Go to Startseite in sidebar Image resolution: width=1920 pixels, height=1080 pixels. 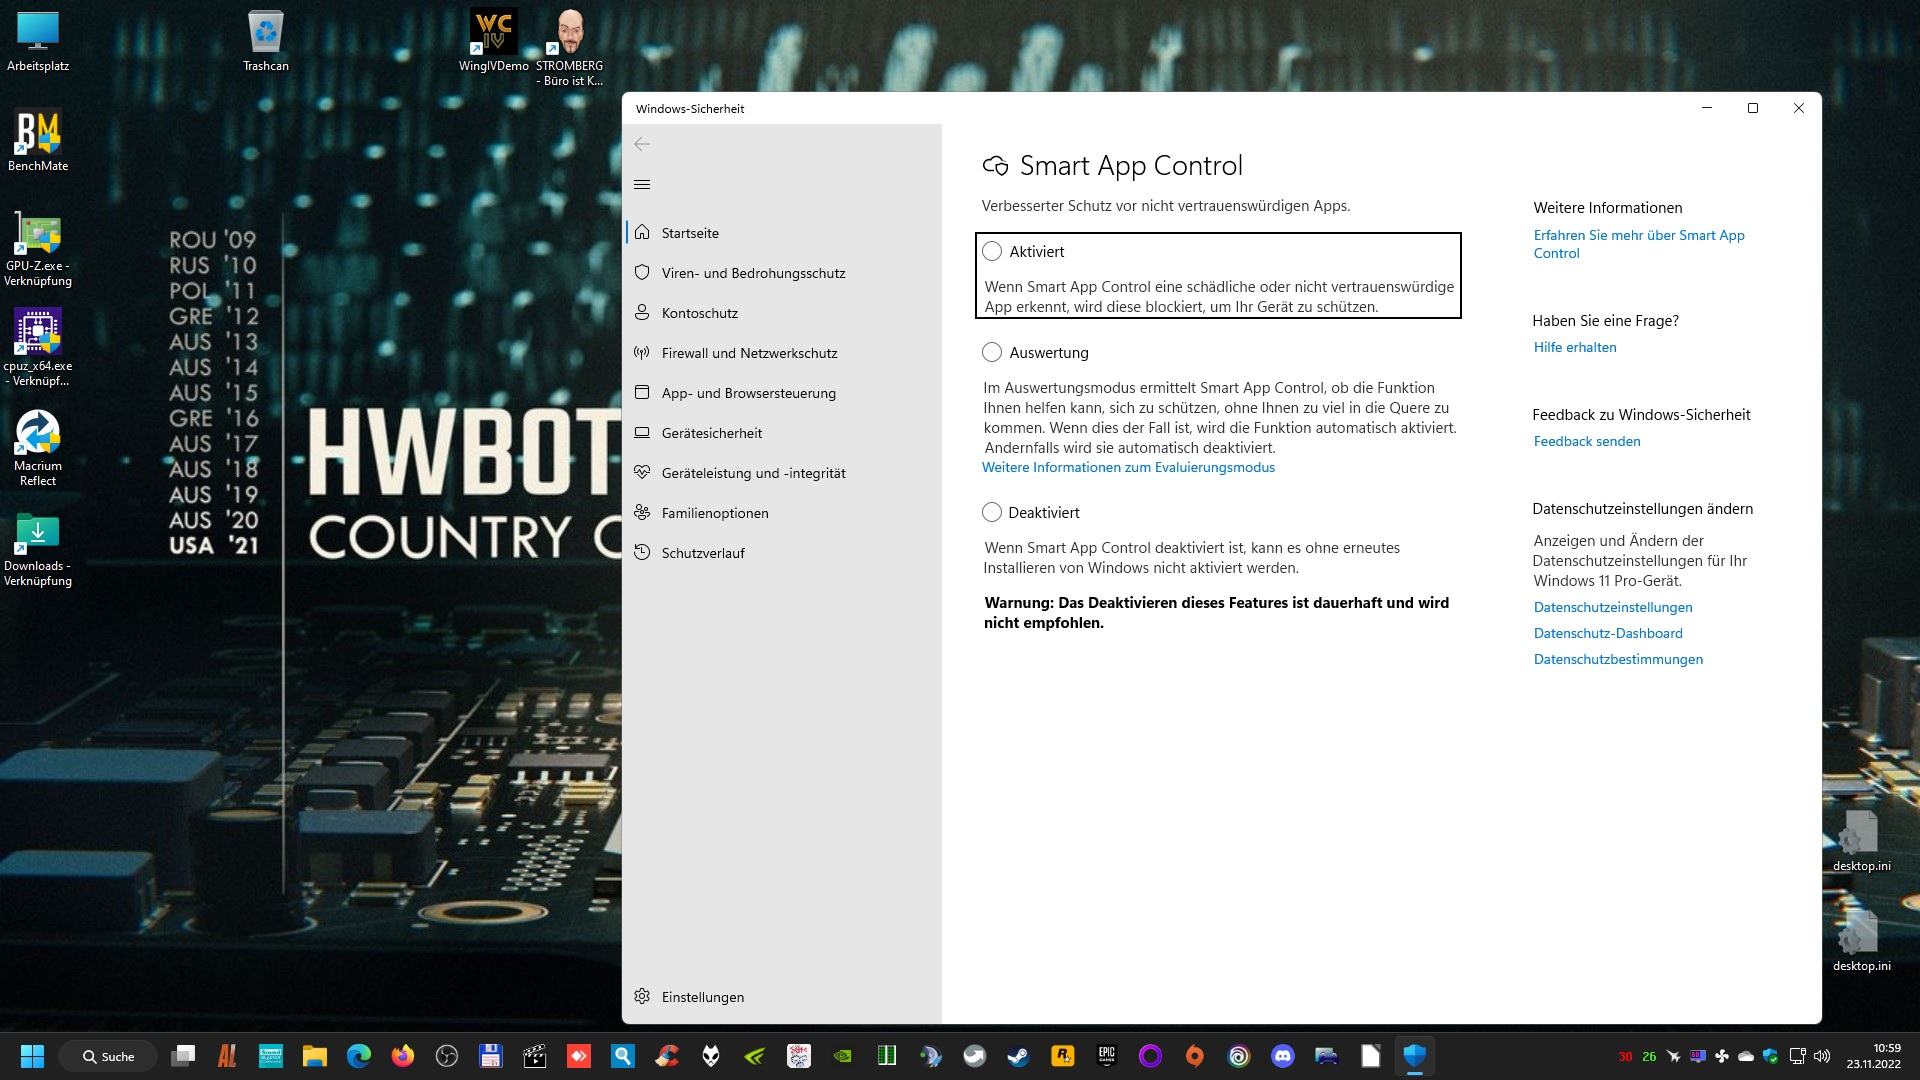[x=690, y=233]
